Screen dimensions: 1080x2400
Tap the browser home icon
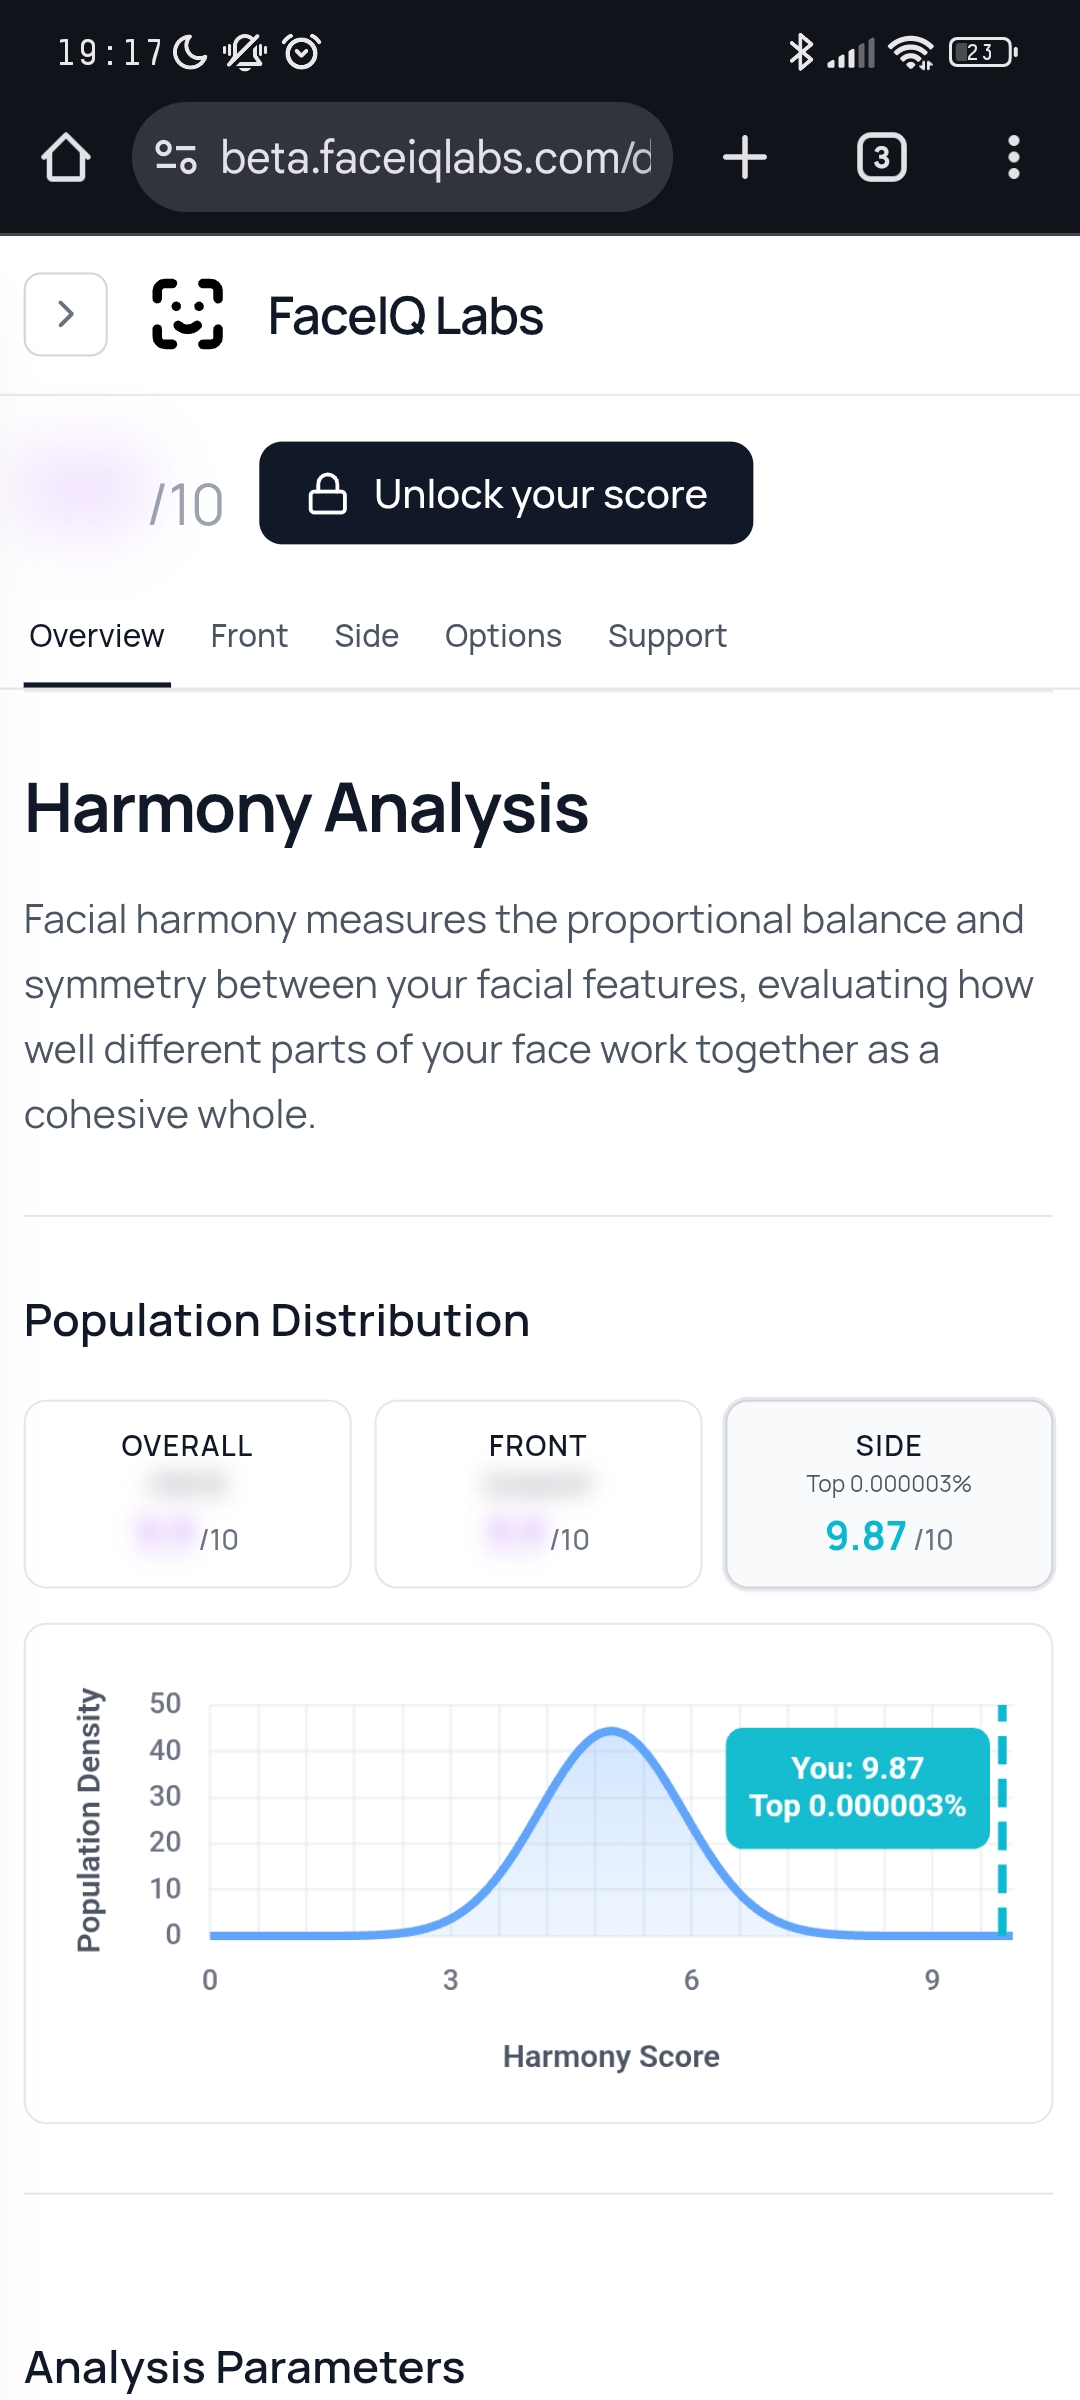coord(66,158)
